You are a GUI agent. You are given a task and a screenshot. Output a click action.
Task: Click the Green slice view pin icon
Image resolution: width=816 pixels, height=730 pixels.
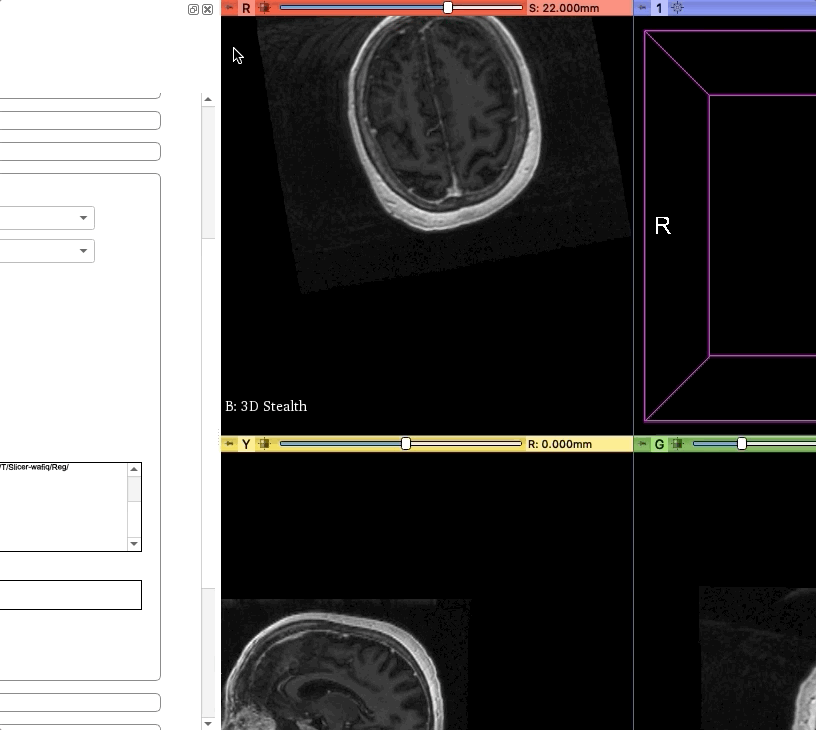coord(642,444)
